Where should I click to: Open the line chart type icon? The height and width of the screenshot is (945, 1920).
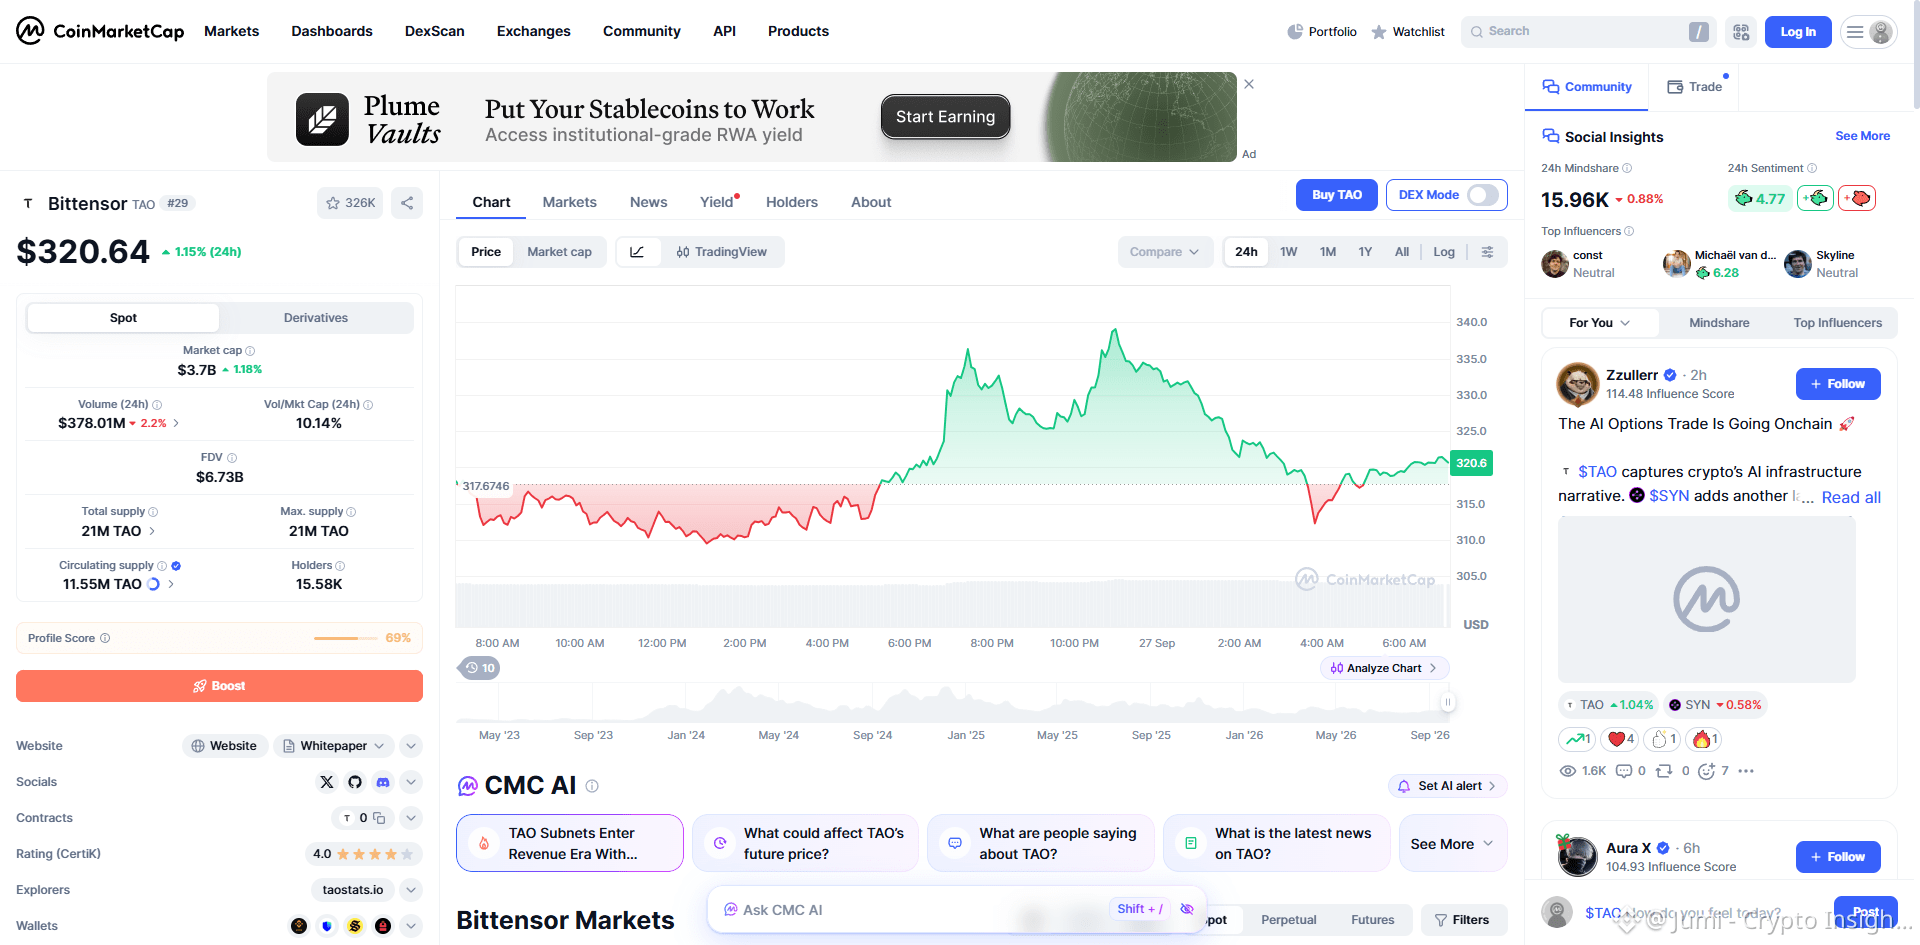pyautogui.click(x=637, y=252)
